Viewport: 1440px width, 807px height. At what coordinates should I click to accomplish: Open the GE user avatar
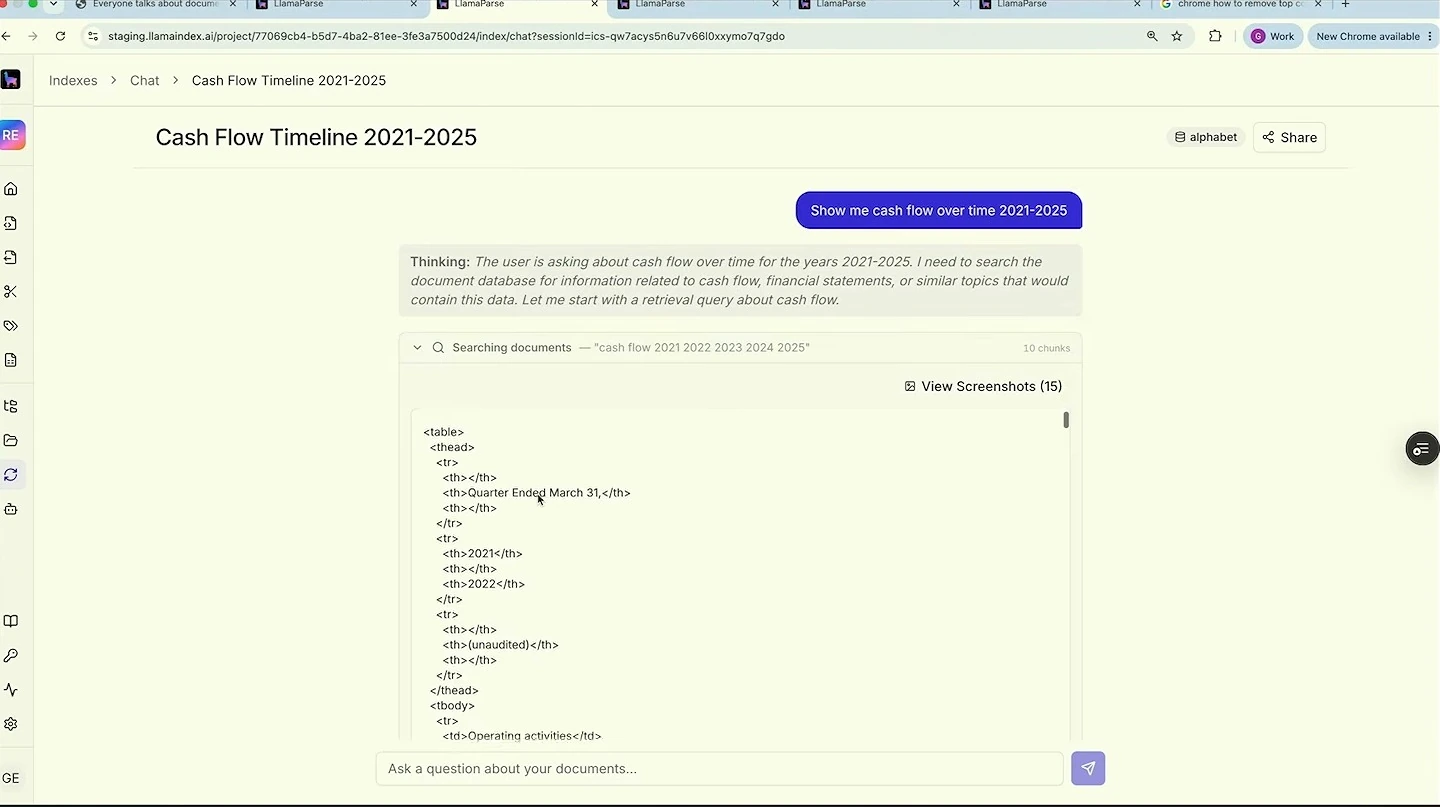pos(11,778)
